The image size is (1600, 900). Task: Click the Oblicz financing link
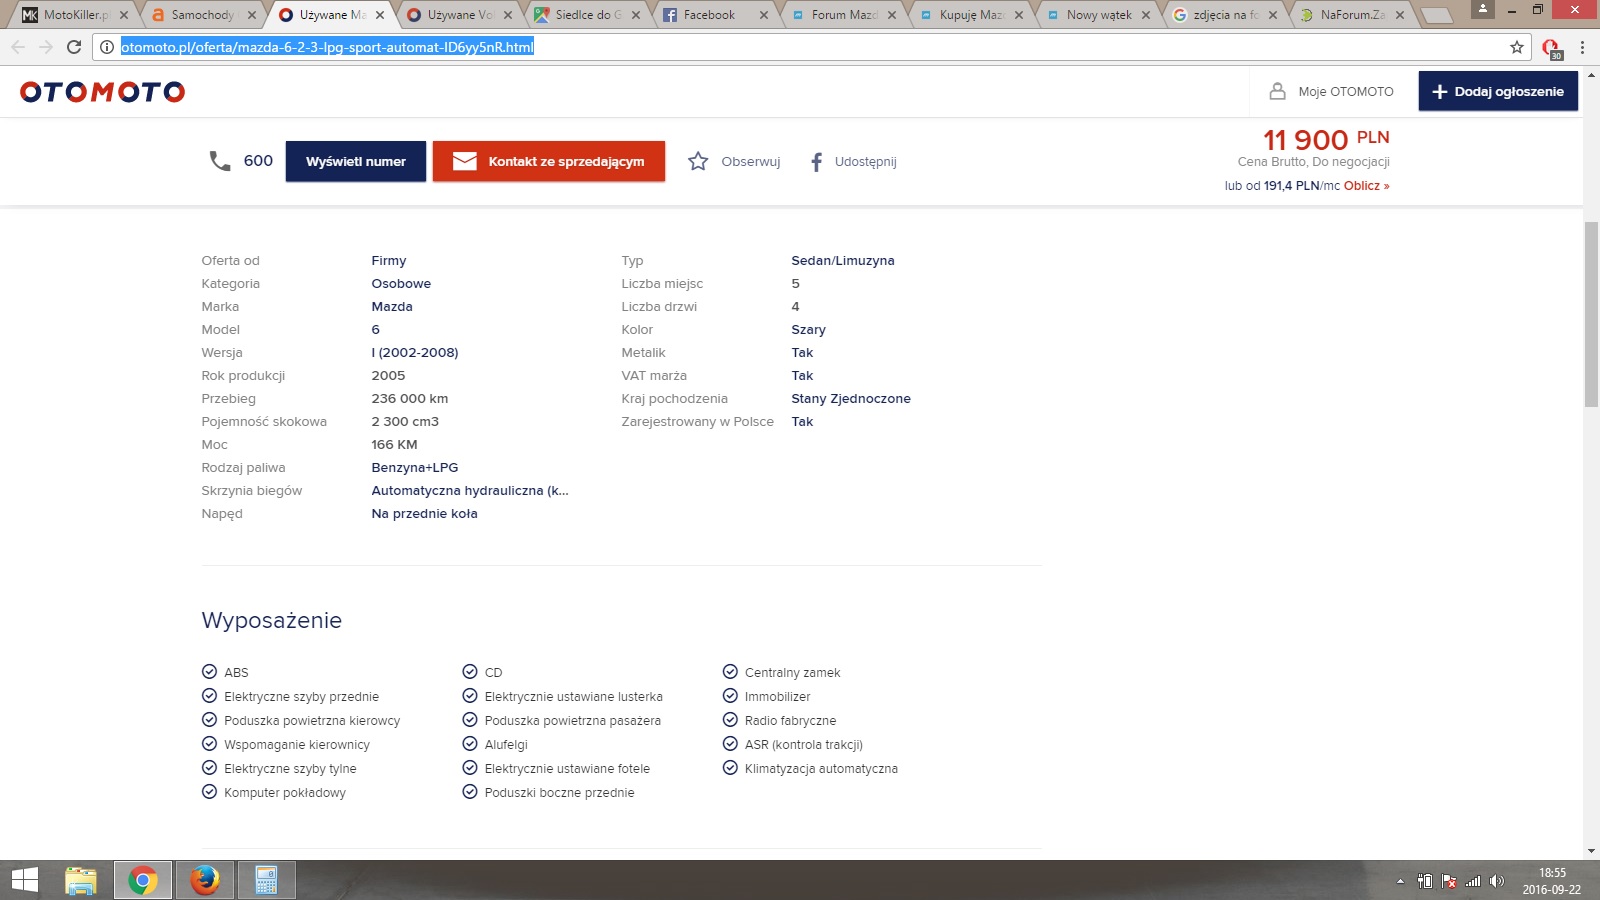click(x=1366, y=186)
